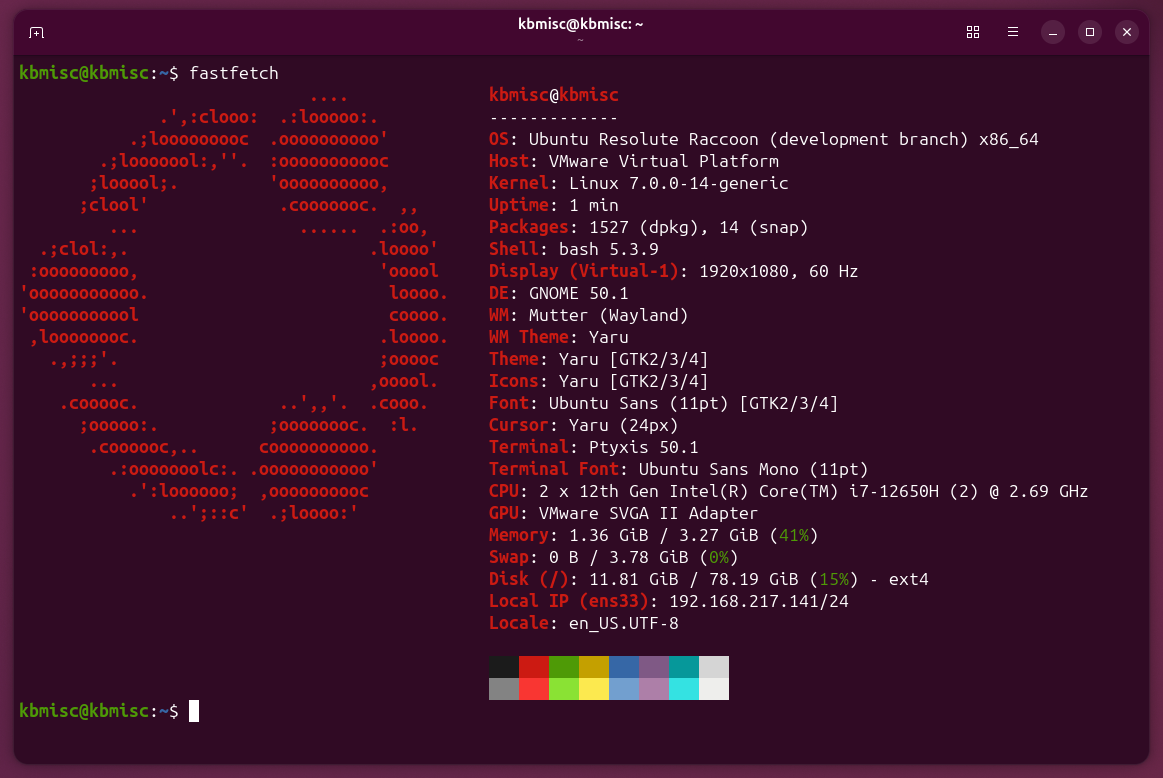Open the tab overview grid

(x=972, y=32)
